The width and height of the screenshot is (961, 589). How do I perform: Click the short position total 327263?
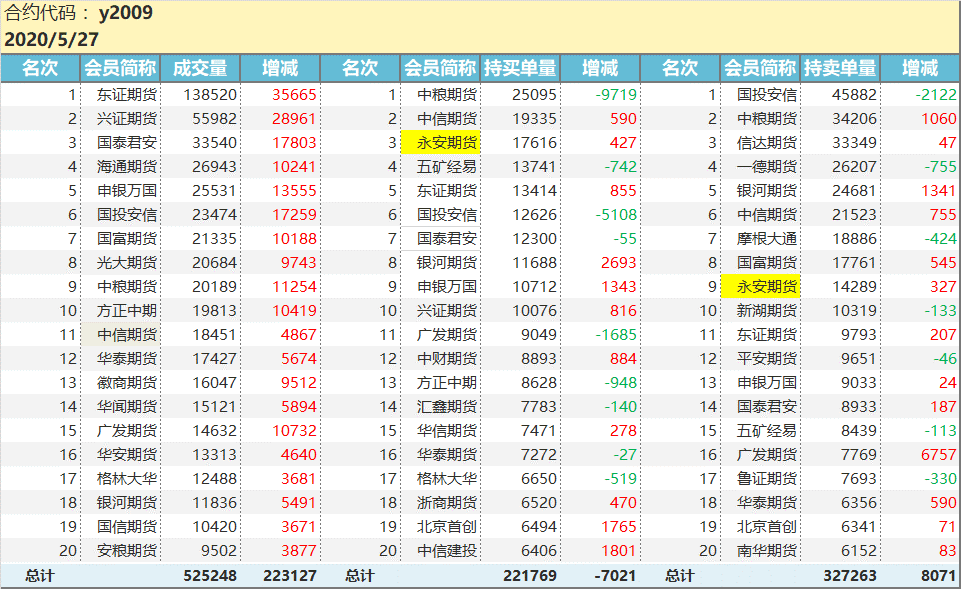[849, 576]
